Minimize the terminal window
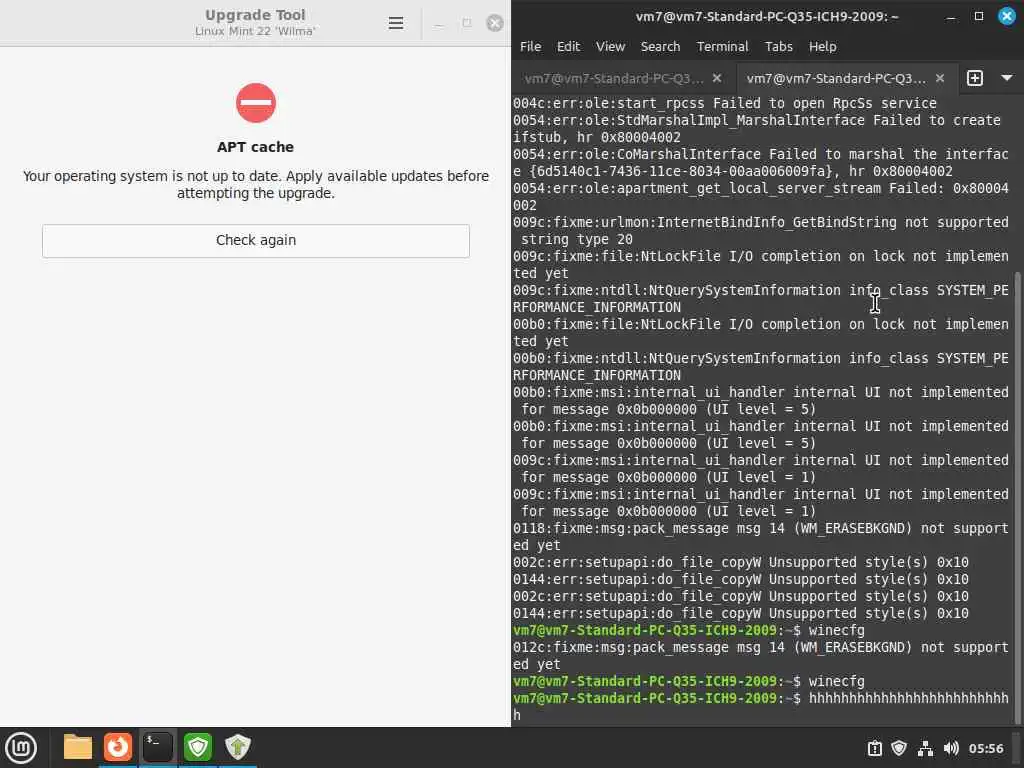Screen dimensions: 1024x768 (951, 17)
